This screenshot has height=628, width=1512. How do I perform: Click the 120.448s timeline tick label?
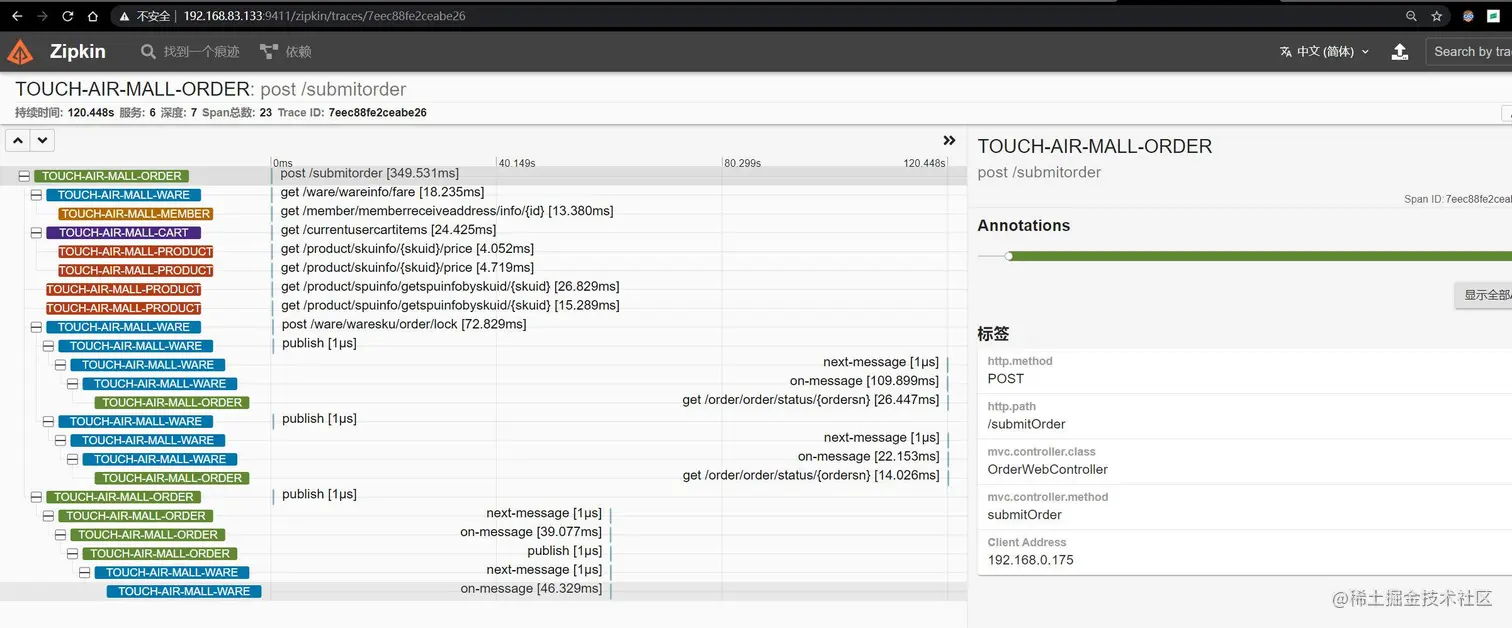(924, 163)
